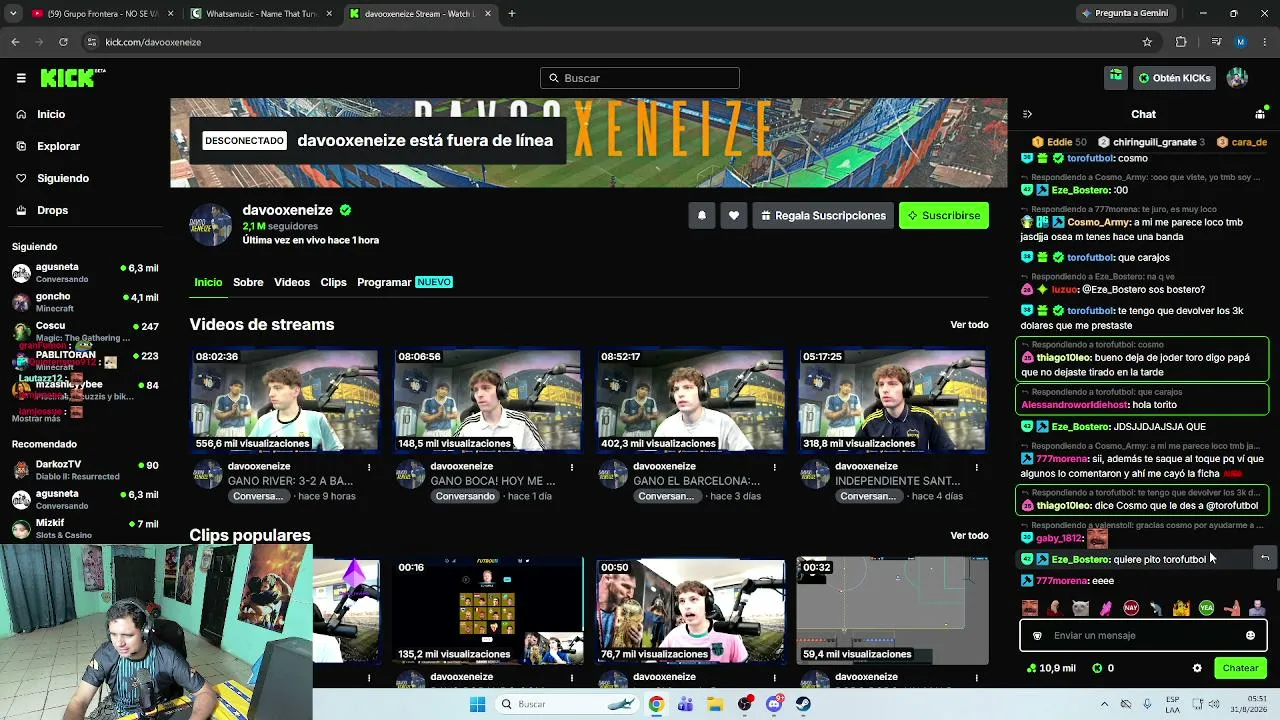Open options for INDEPENDIENTE SANT video
This screenshot has width=1280, height=720.
(977, 467)
